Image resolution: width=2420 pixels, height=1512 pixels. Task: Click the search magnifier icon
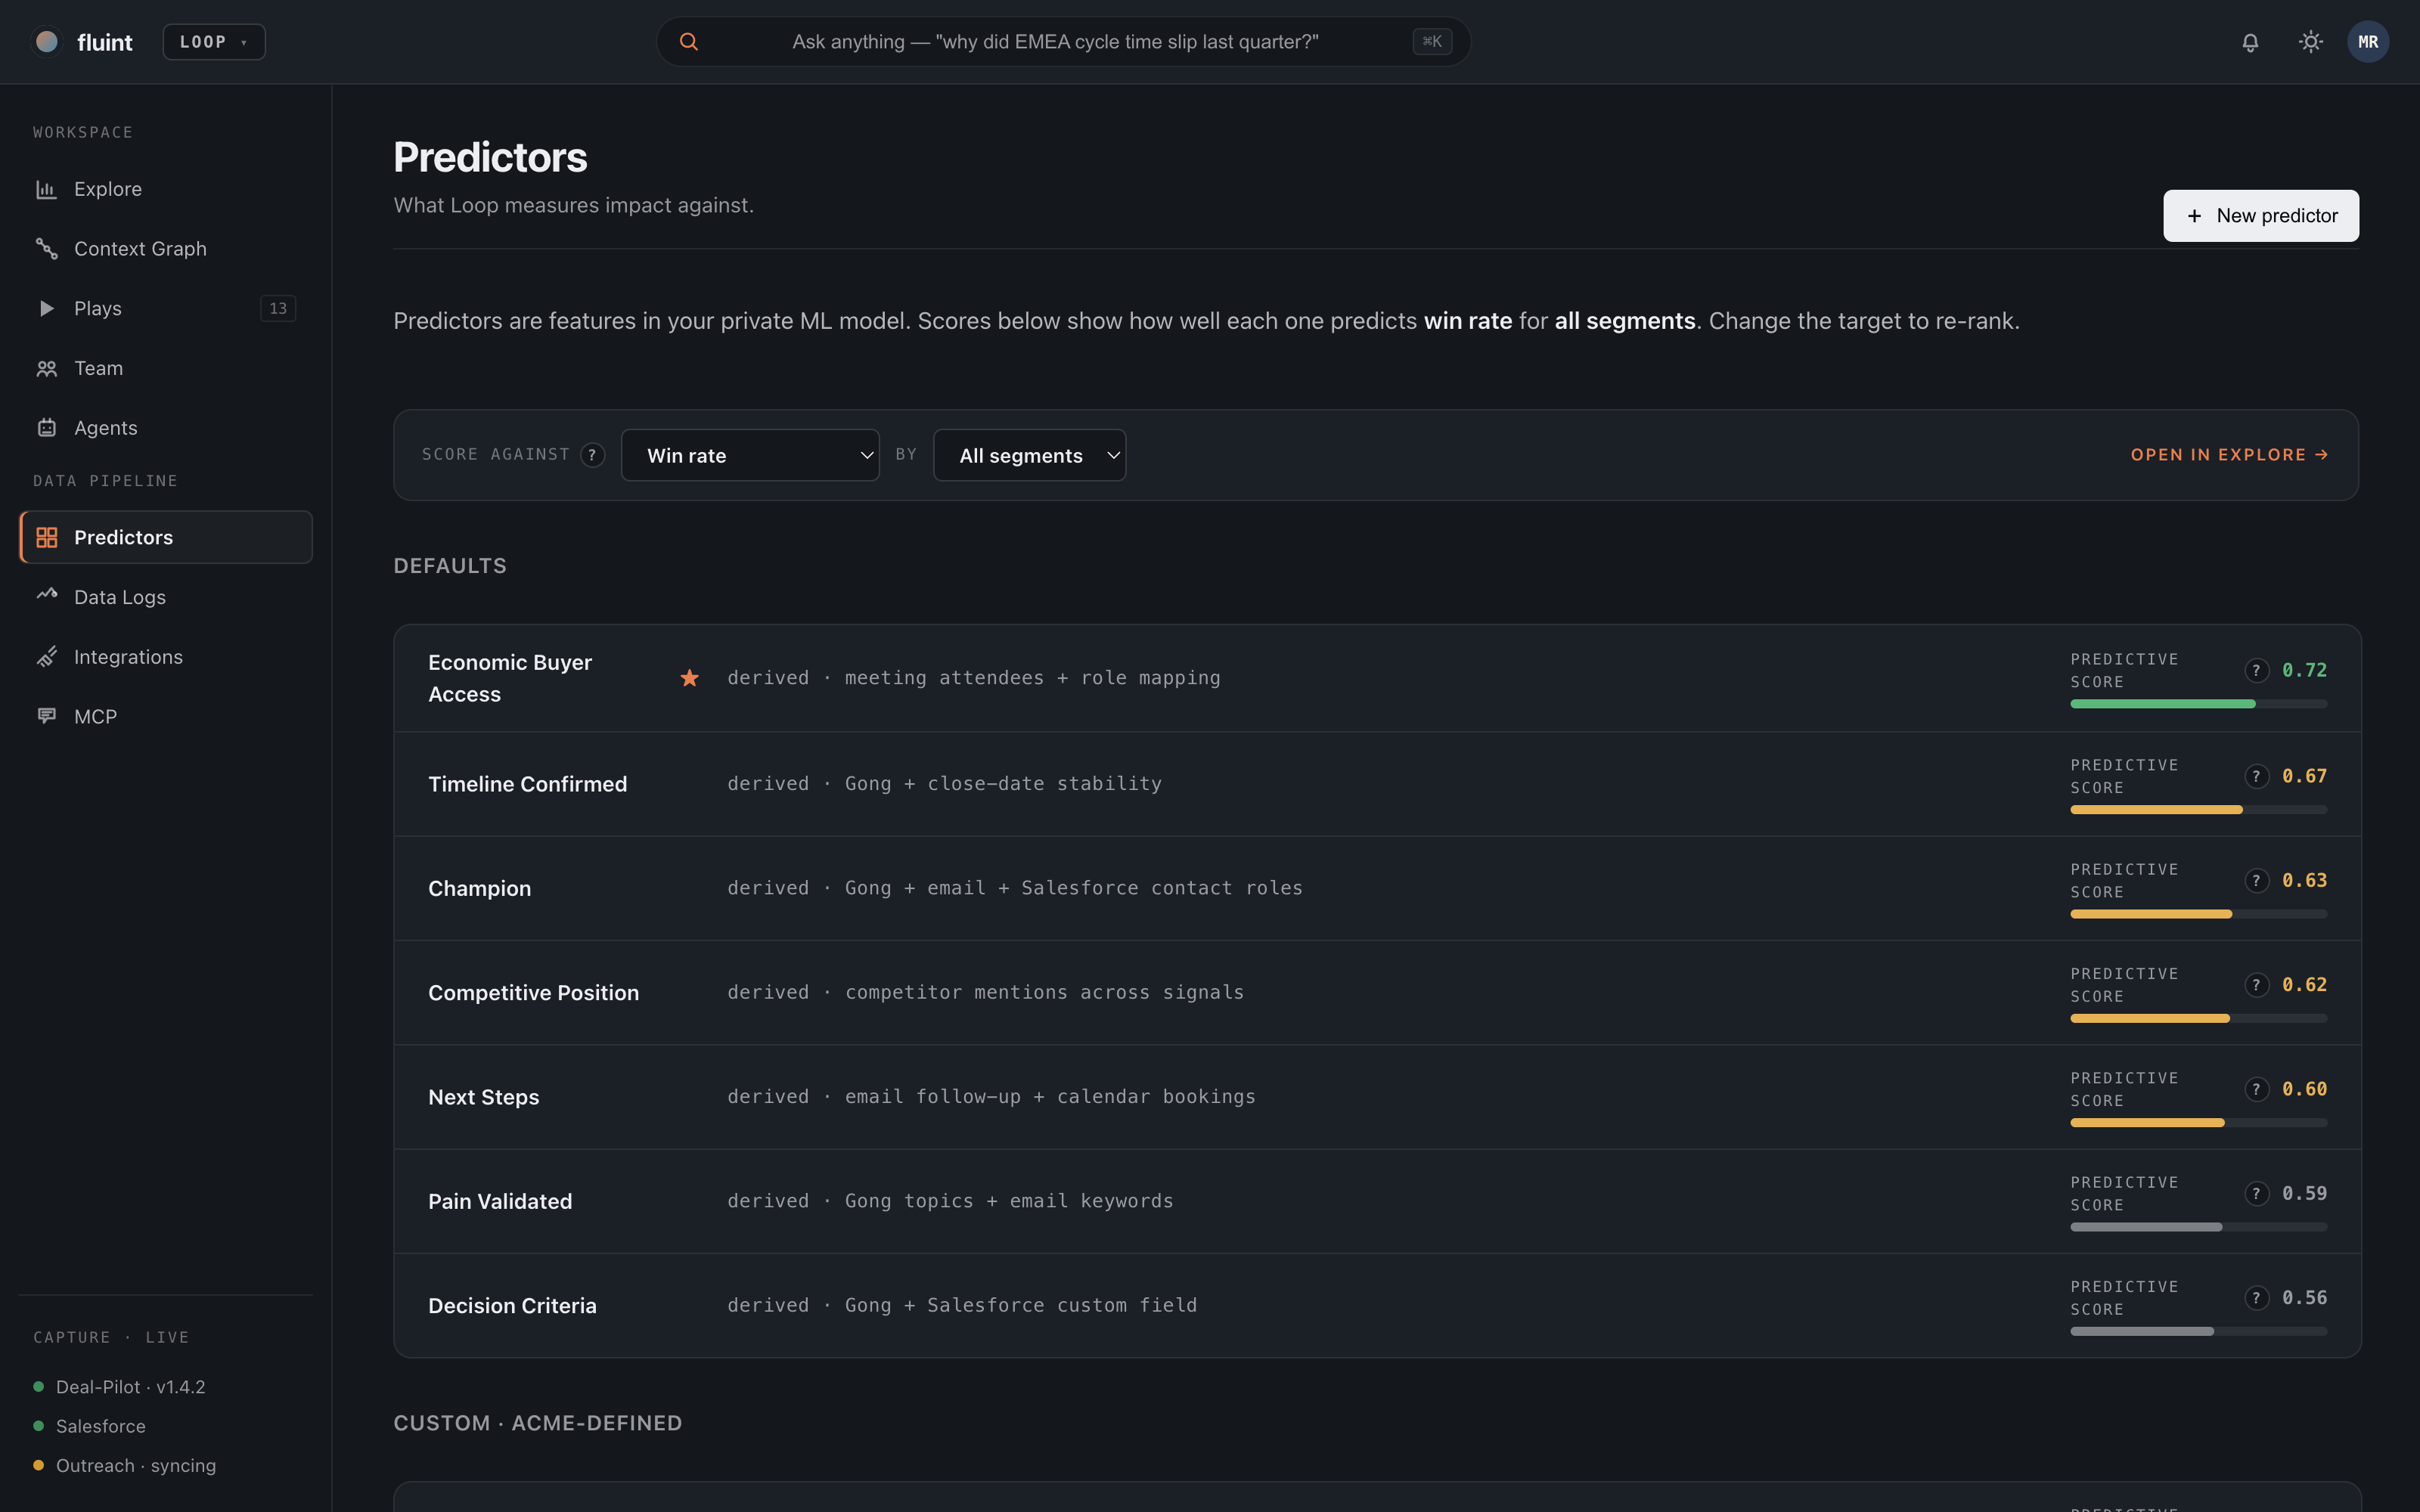coord(689,42)
